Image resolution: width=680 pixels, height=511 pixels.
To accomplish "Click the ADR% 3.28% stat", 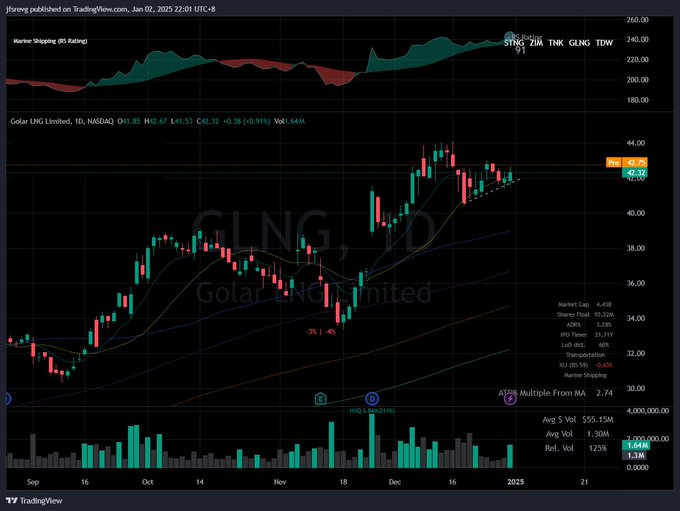I will pos(589,324).
